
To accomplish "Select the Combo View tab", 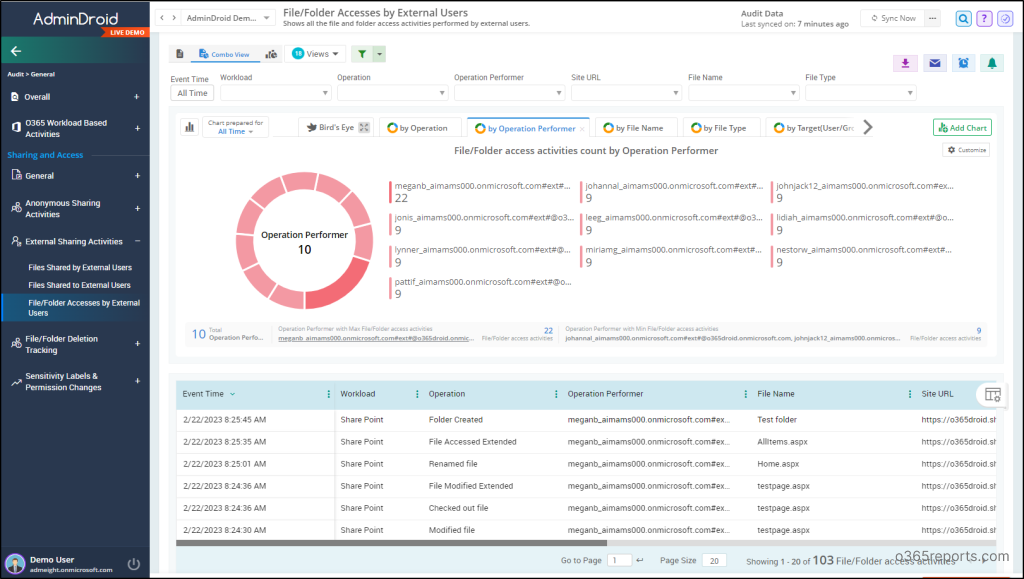I will 224,54.
